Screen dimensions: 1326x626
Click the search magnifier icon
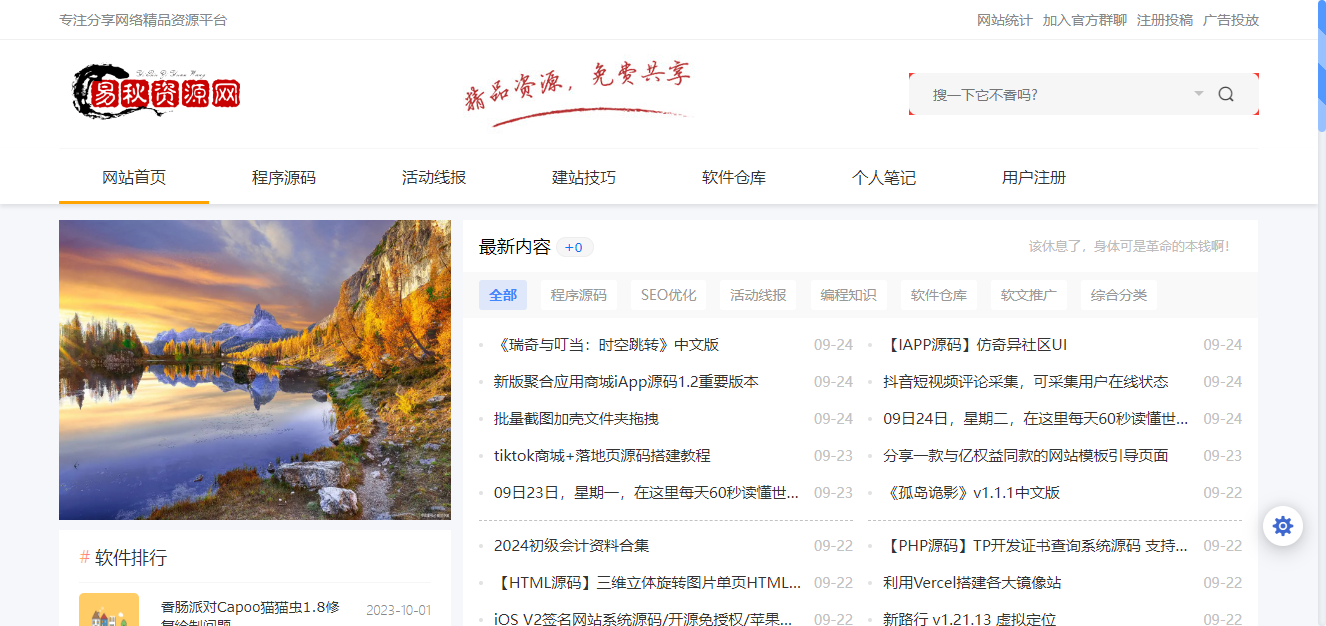(1226, 95)
